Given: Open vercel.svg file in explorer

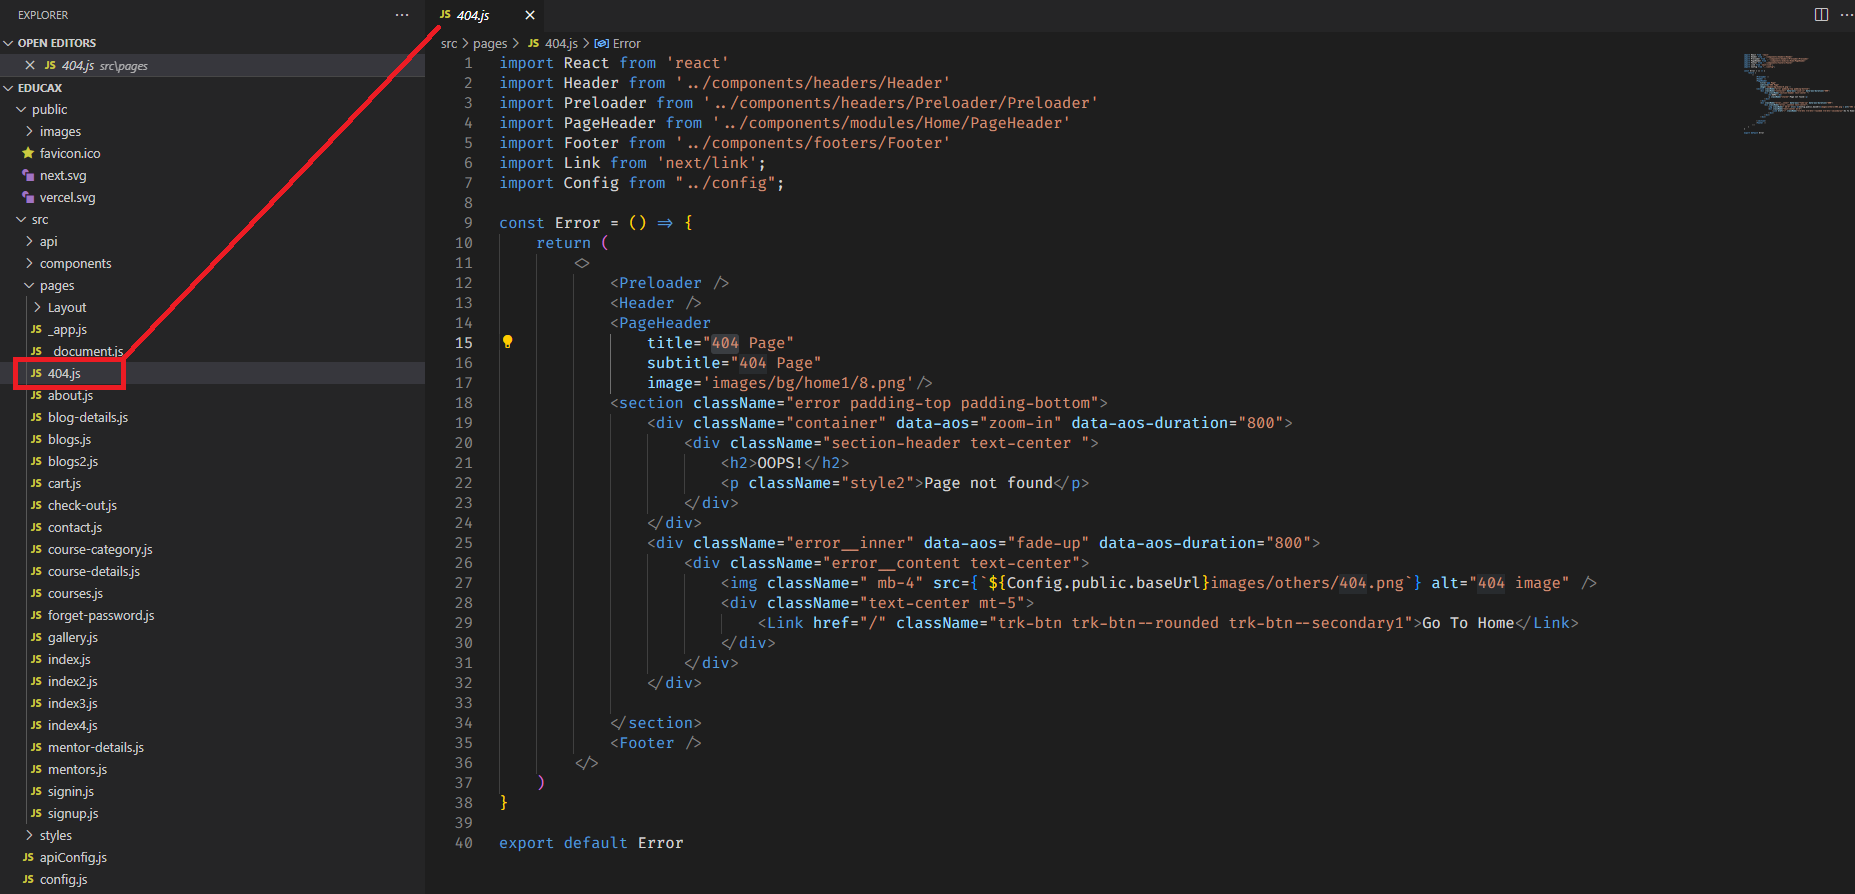Looking at the screenshot, I should pos(67,197).
